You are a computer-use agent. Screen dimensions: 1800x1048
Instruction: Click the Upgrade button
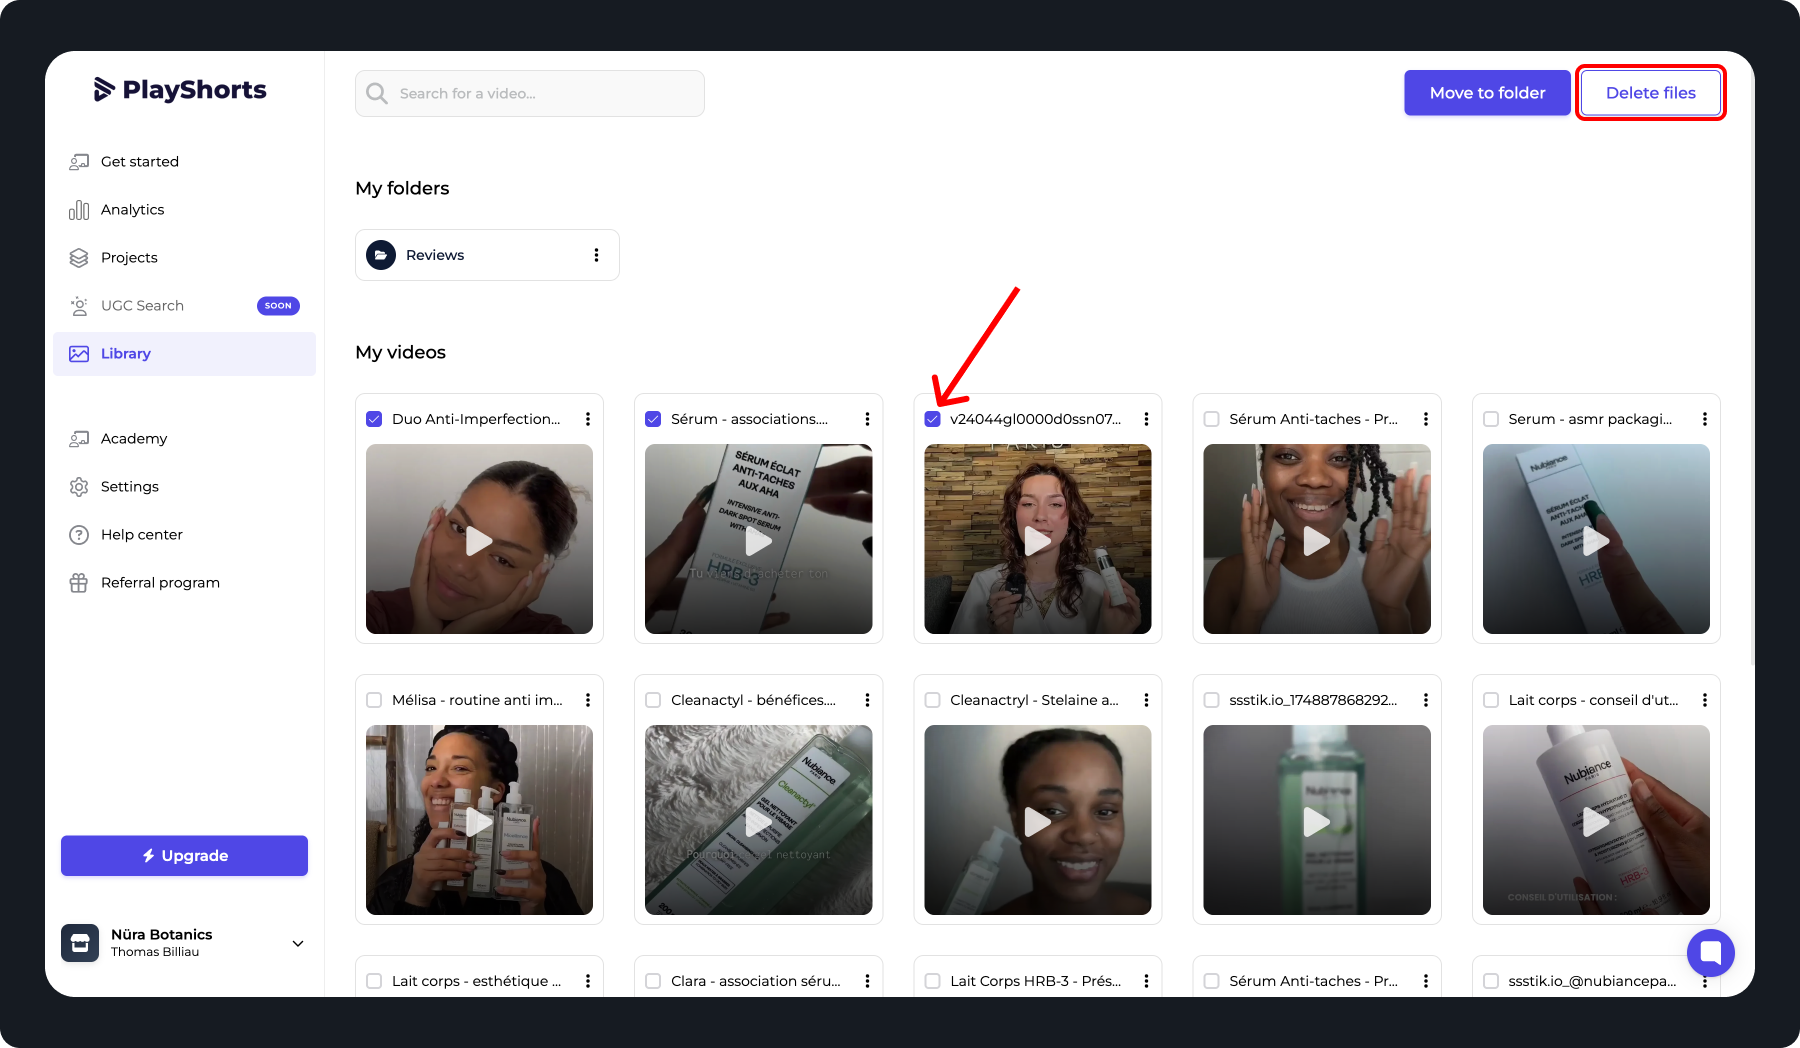click(184, 856)
